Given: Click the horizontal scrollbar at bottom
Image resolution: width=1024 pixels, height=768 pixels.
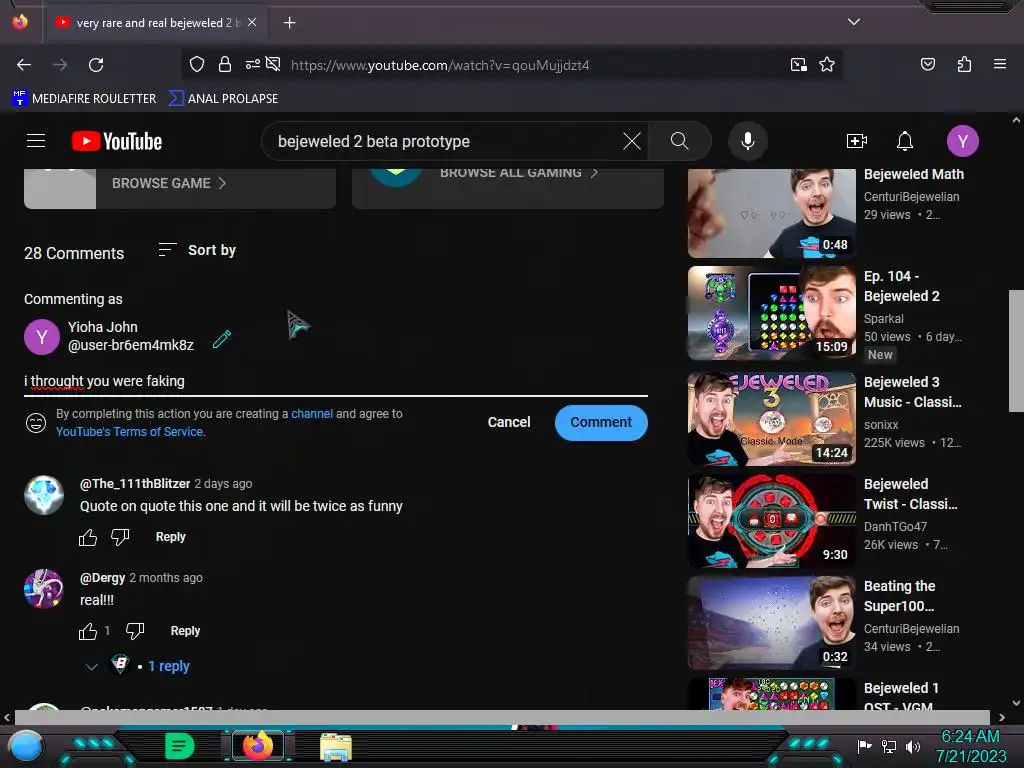Looking at the screenshot, I should click(502, 716).
